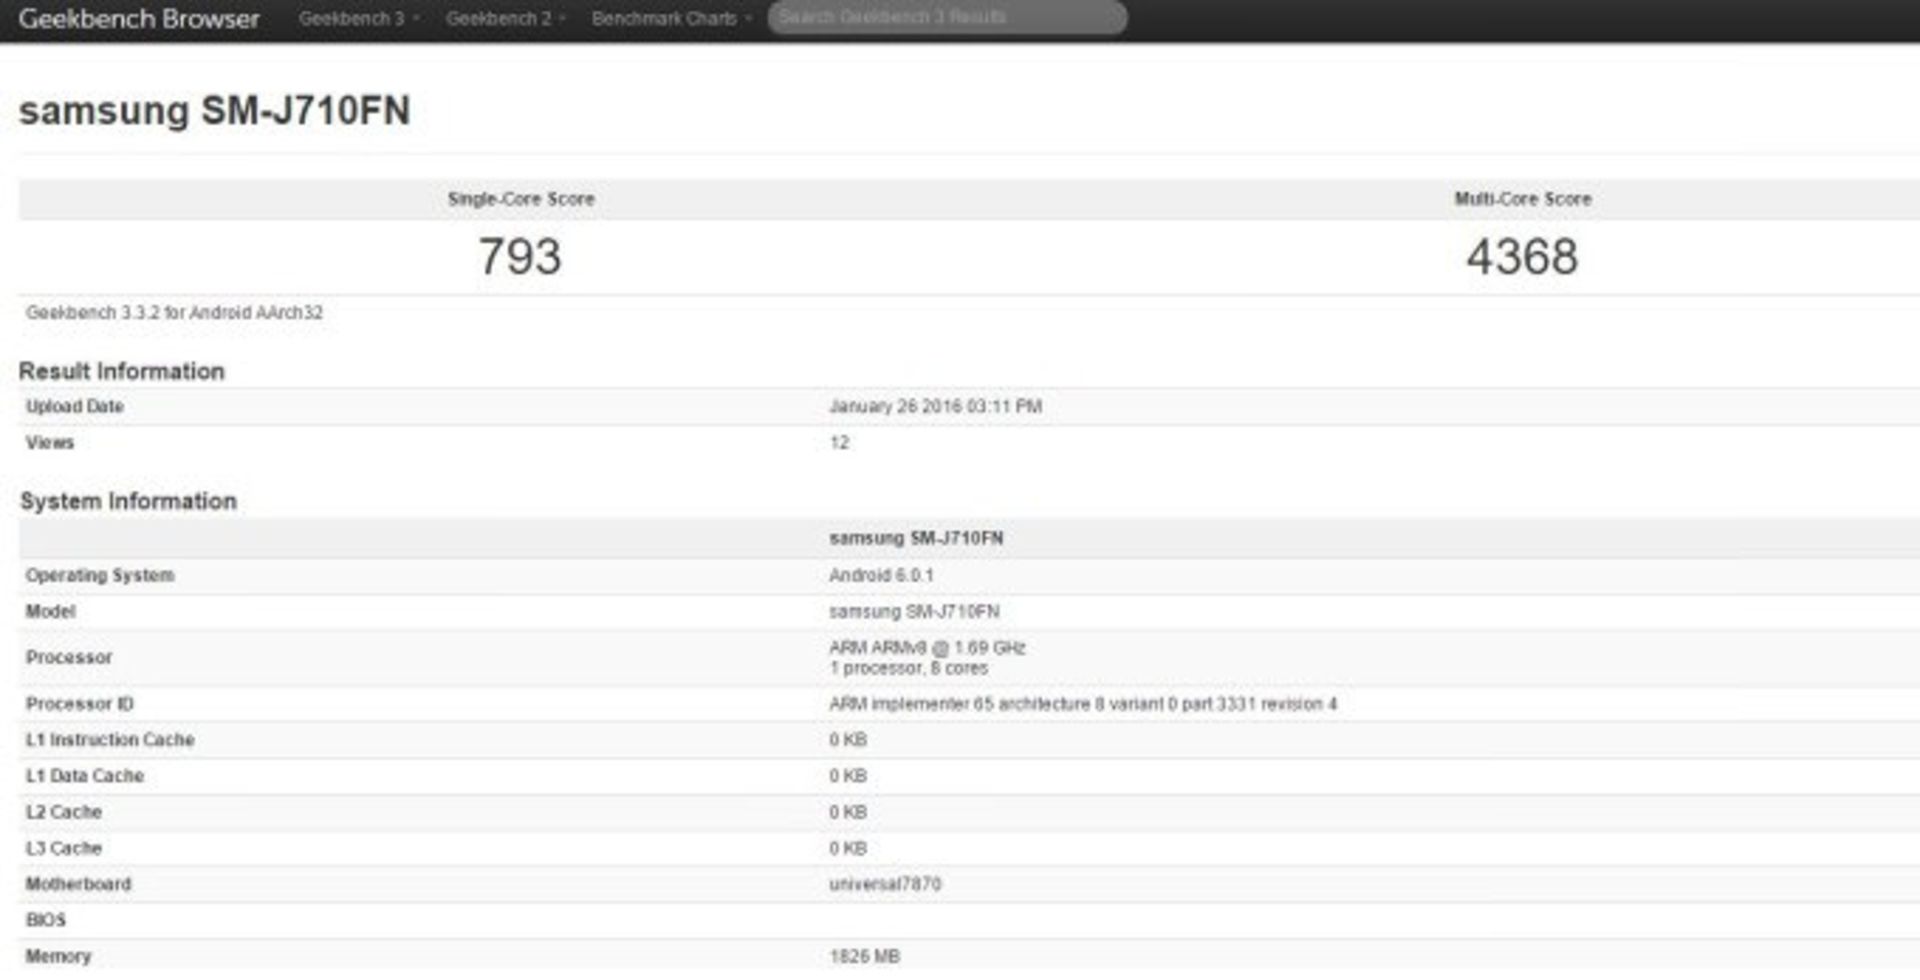Select the Processor ID label
This screenshot has width=1920, height=980.
pos(80,704)
